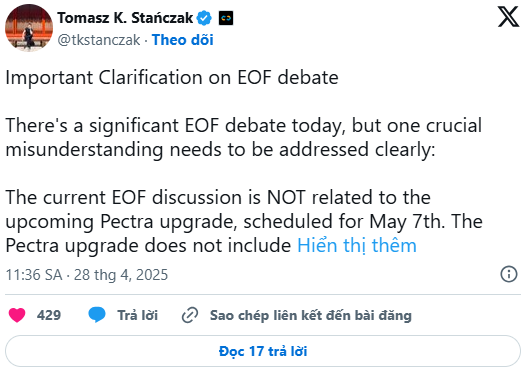Click the Tomasz K. Stańczak display name
This screenshot has height=373, width=528.
[x=125, y=18]
